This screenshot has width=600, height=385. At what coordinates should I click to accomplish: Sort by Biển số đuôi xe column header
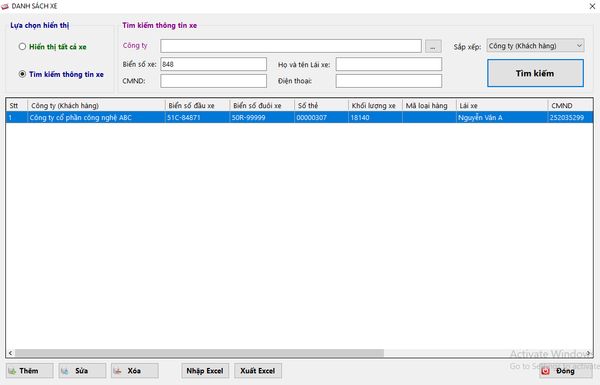pos(262,106)
